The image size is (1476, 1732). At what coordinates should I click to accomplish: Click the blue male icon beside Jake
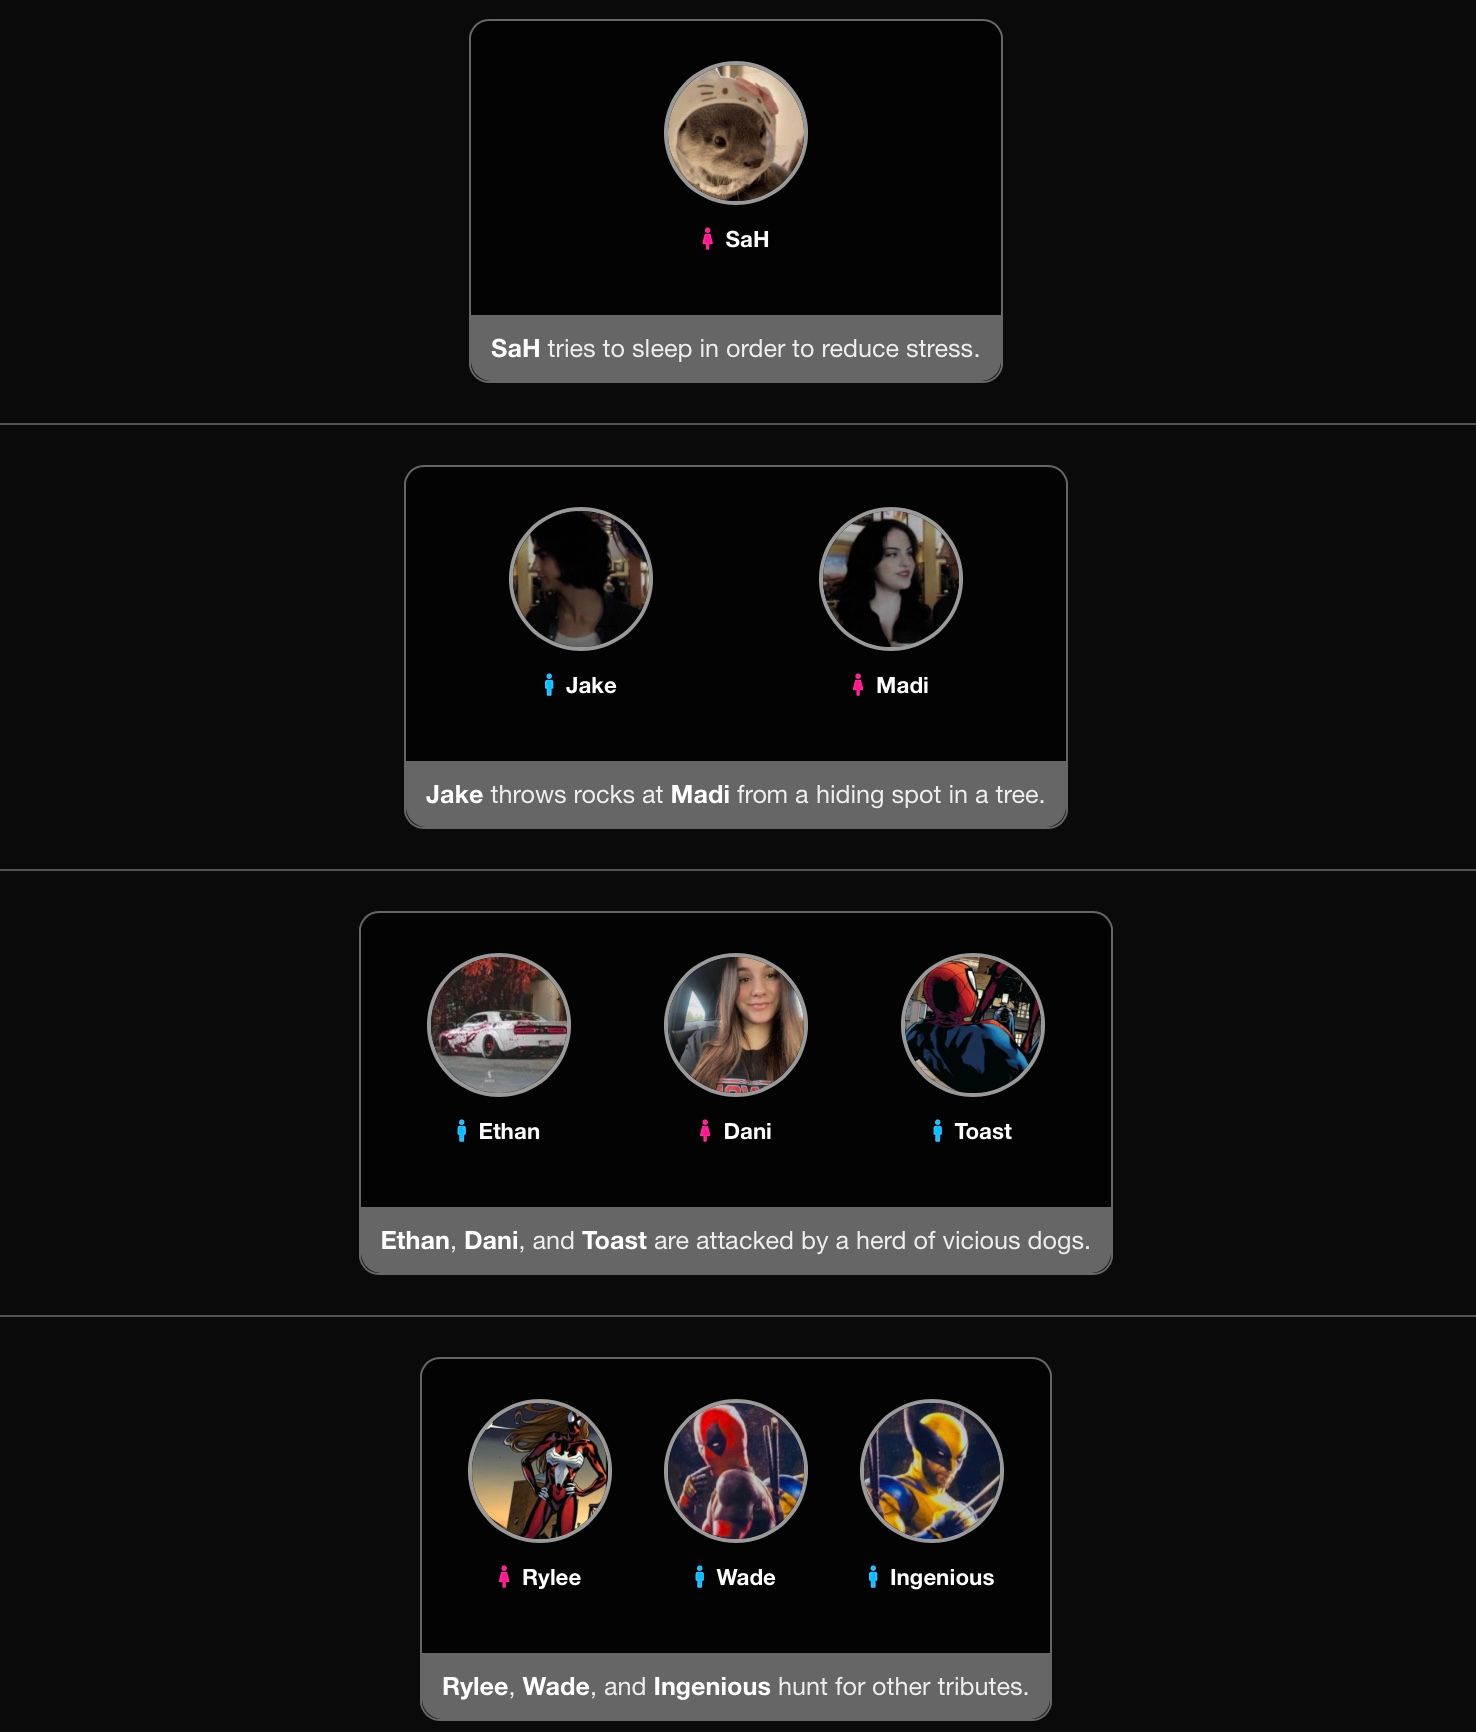[x=548, y=685]
